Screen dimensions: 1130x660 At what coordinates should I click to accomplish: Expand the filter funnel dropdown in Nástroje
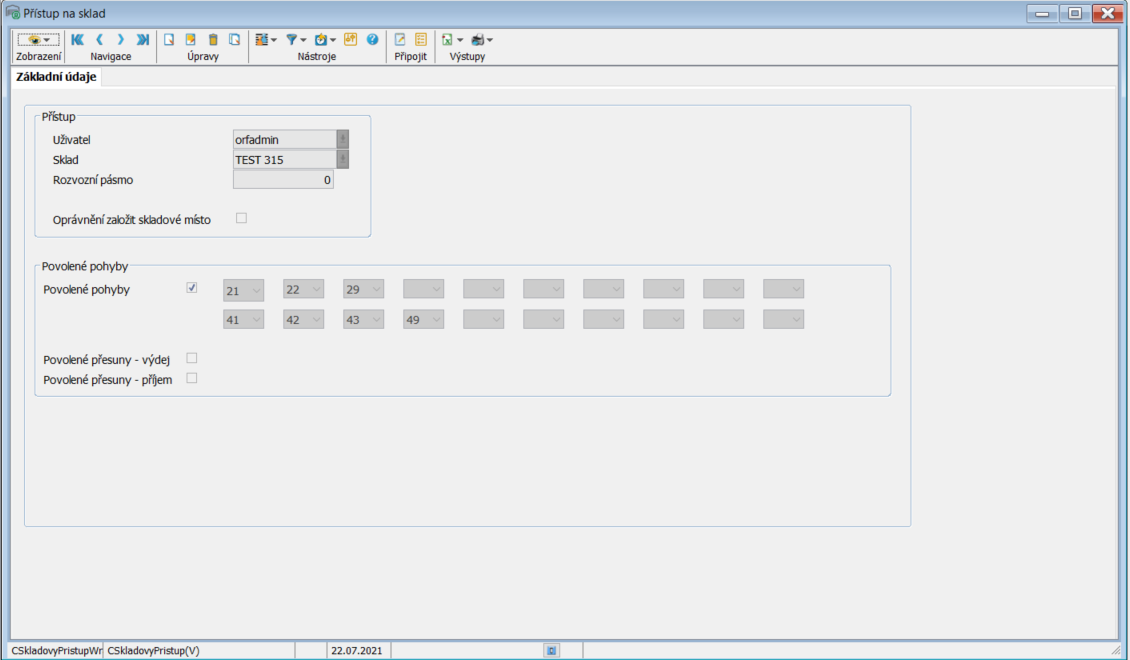[x=296, y=40]
